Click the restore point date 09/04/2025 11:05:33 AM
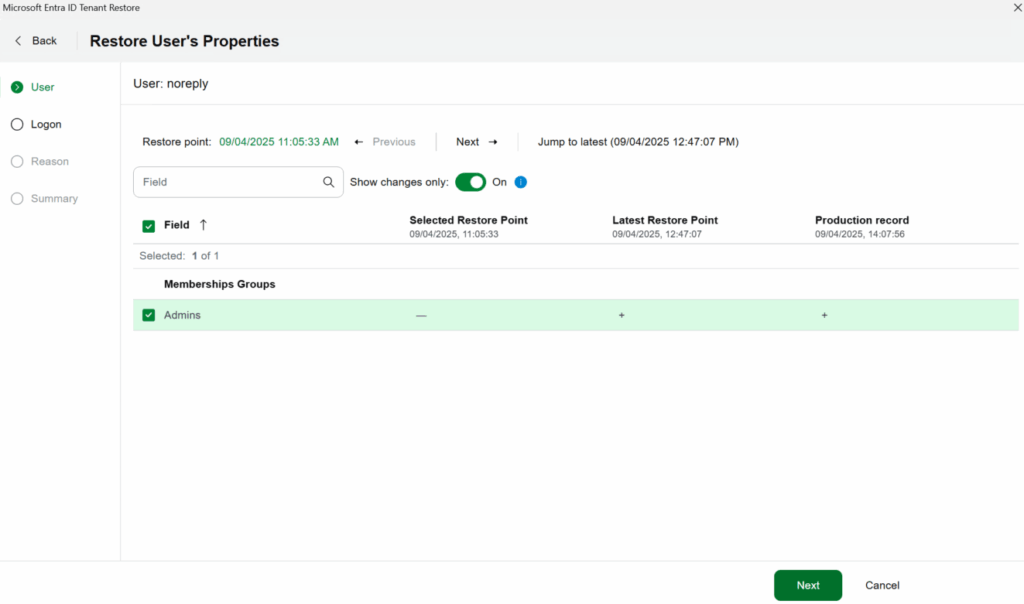Image resolution: width=1024 pixels, height=604 pixels. (279, 142)
